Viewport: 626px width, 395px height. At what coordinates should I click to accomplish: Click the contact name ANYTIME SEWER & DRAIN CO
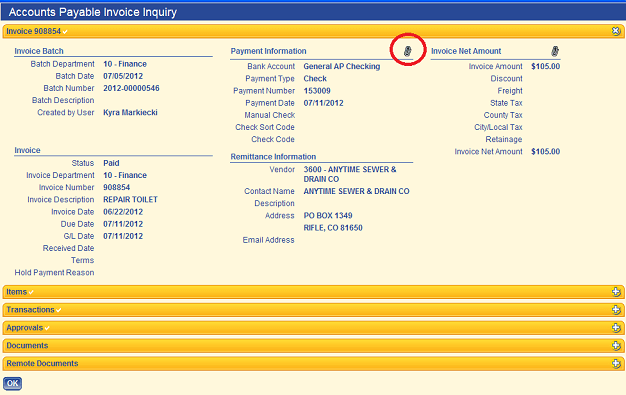pyautogui.click(x=357, y=191)
